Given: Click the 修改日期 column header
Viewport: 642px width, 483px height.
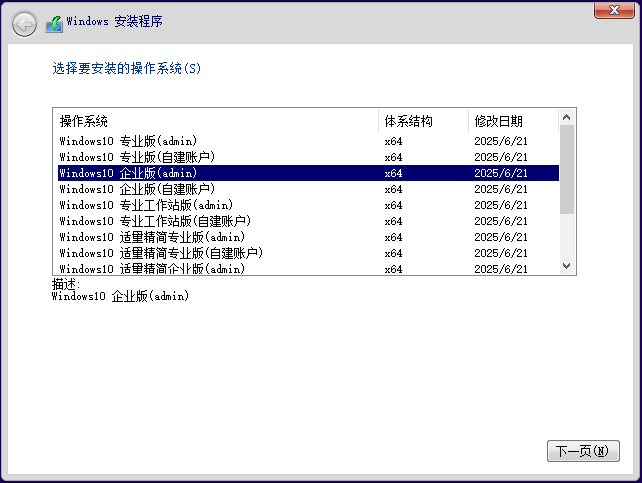Looking at the screenshot, I should tap(513, 121).
